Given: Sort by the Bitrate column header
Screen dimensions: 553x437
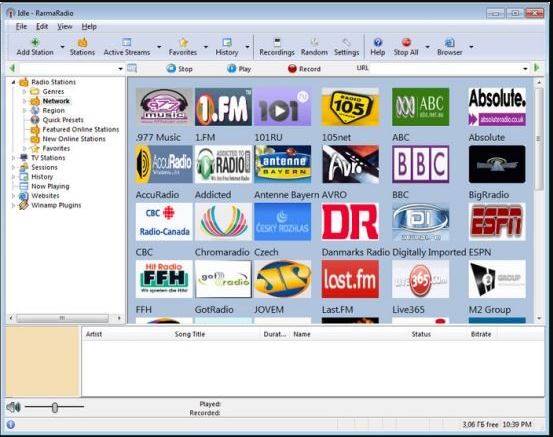Looking at the screenshot, I should pyautogui.click(x=481, y=334).
